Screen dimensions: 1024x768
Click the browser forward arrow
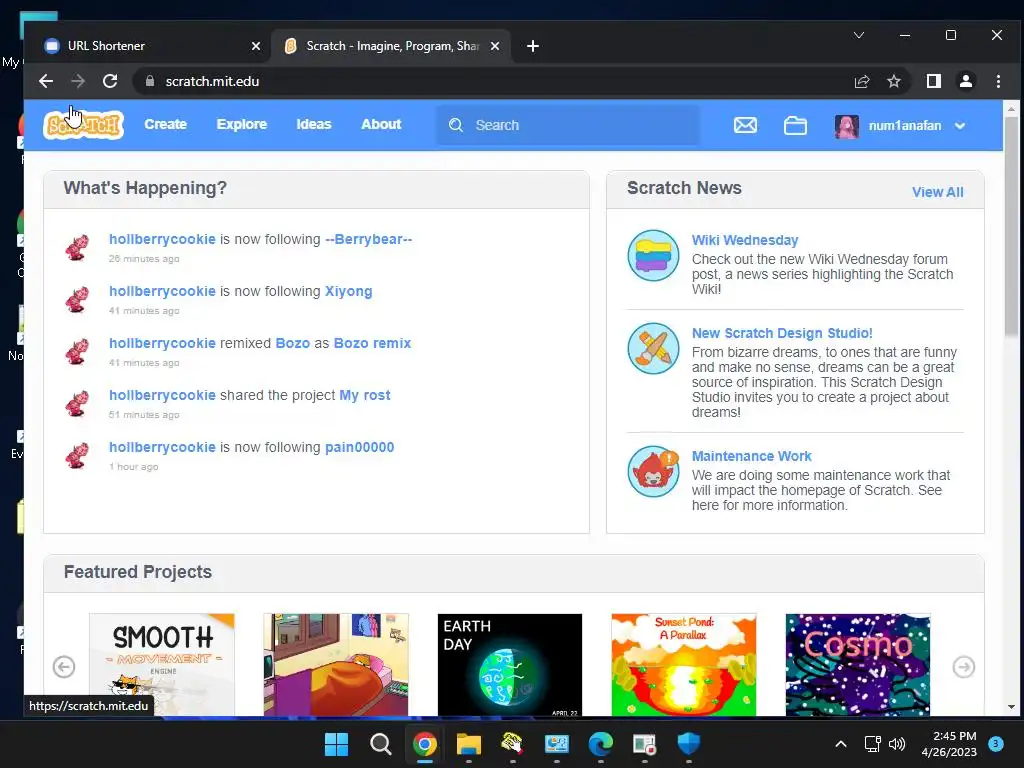pos(78,81)
